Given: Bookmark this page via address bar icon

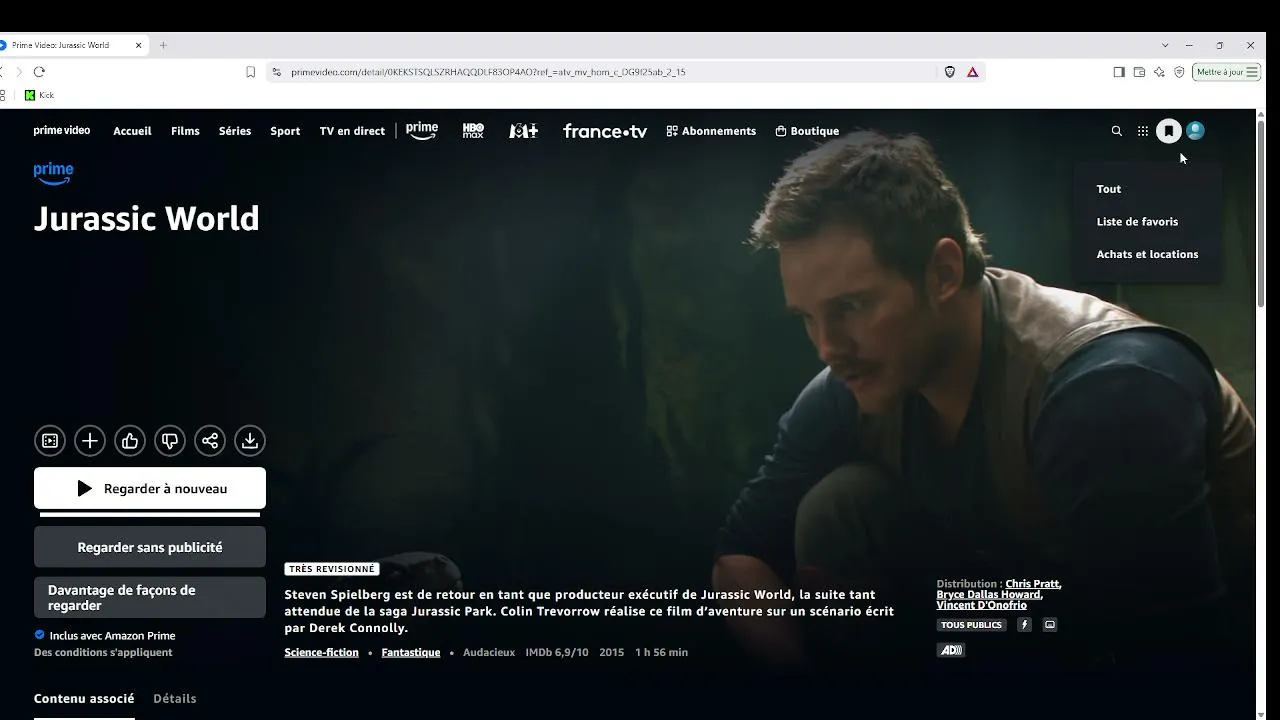Looking at the screenshot, I should pyautogui.click(x=250, y=72).
